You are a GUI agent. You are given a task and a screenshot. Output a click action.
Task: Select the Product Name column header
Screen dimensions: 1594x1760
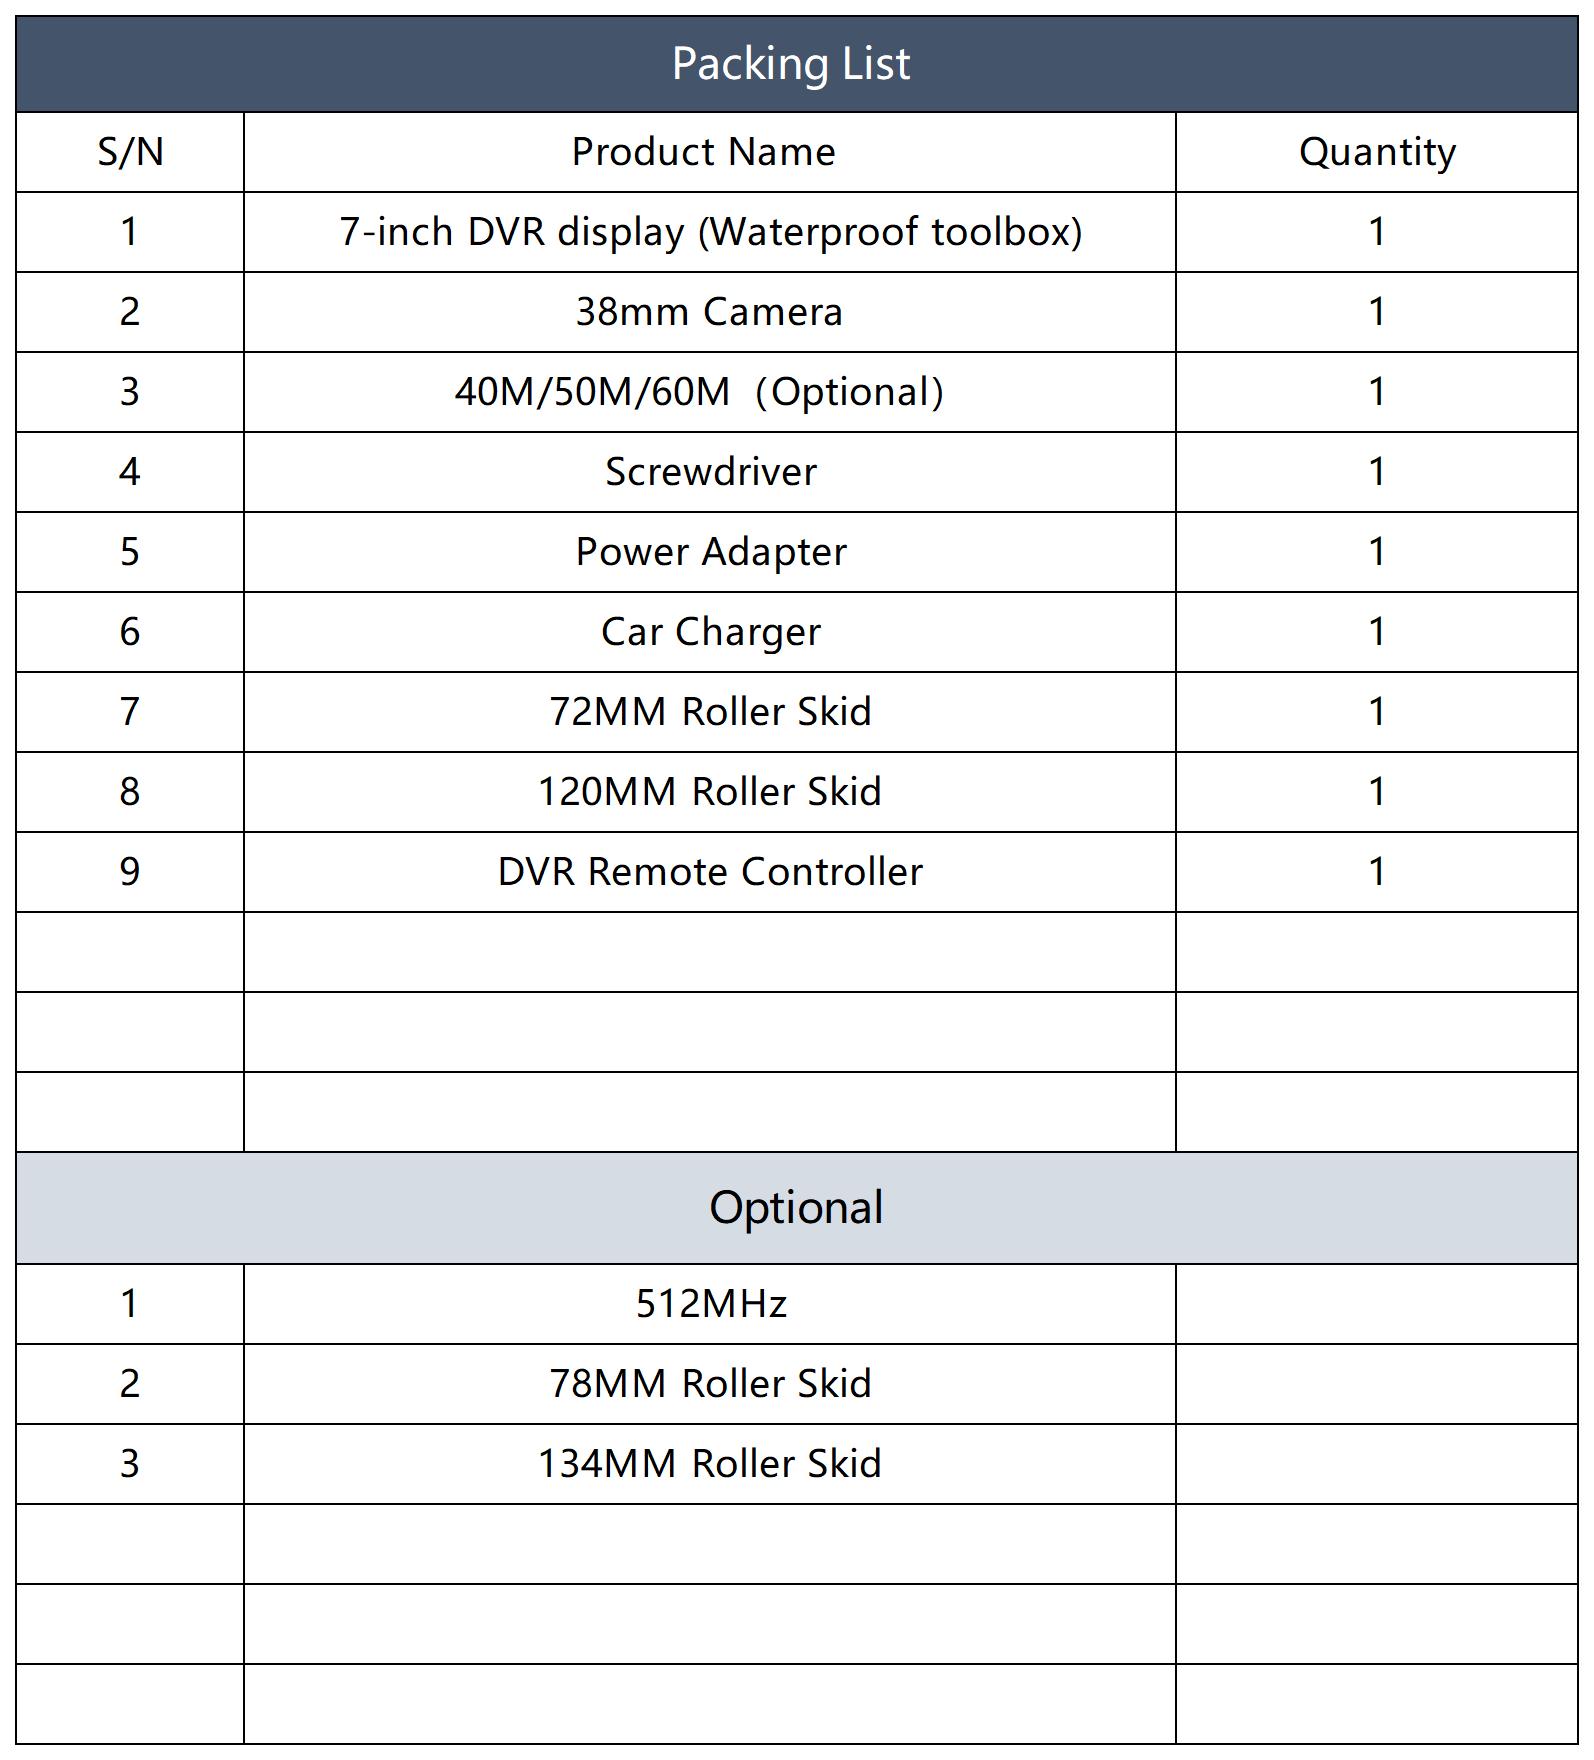click(710, 152)
